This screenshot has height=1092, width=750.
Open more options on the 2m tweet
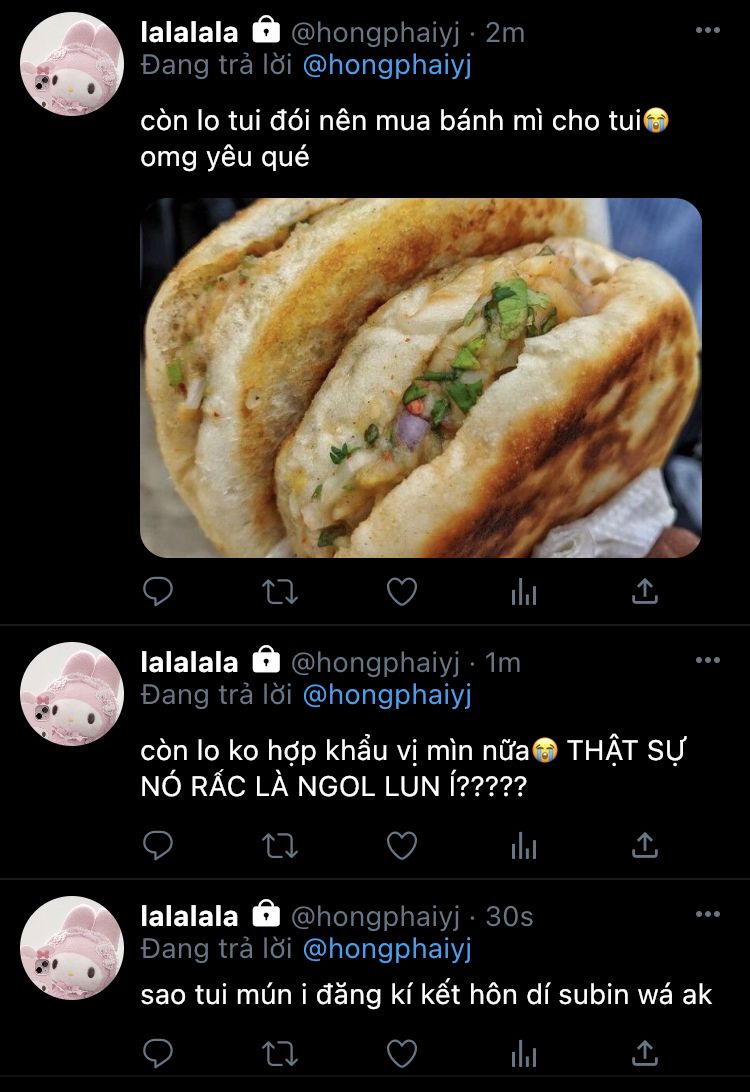tap(708, 30)
